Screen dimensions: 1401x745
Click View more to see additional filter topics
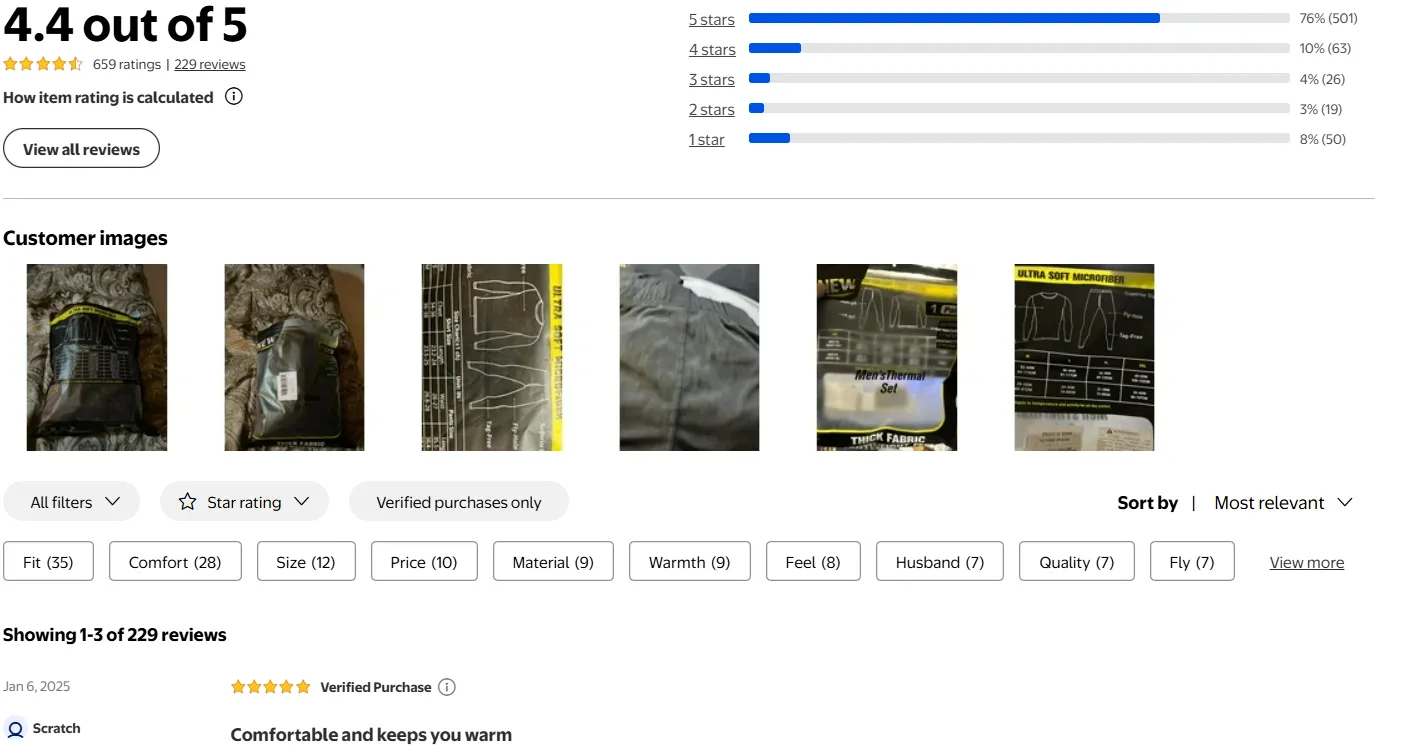[1306, 561]
